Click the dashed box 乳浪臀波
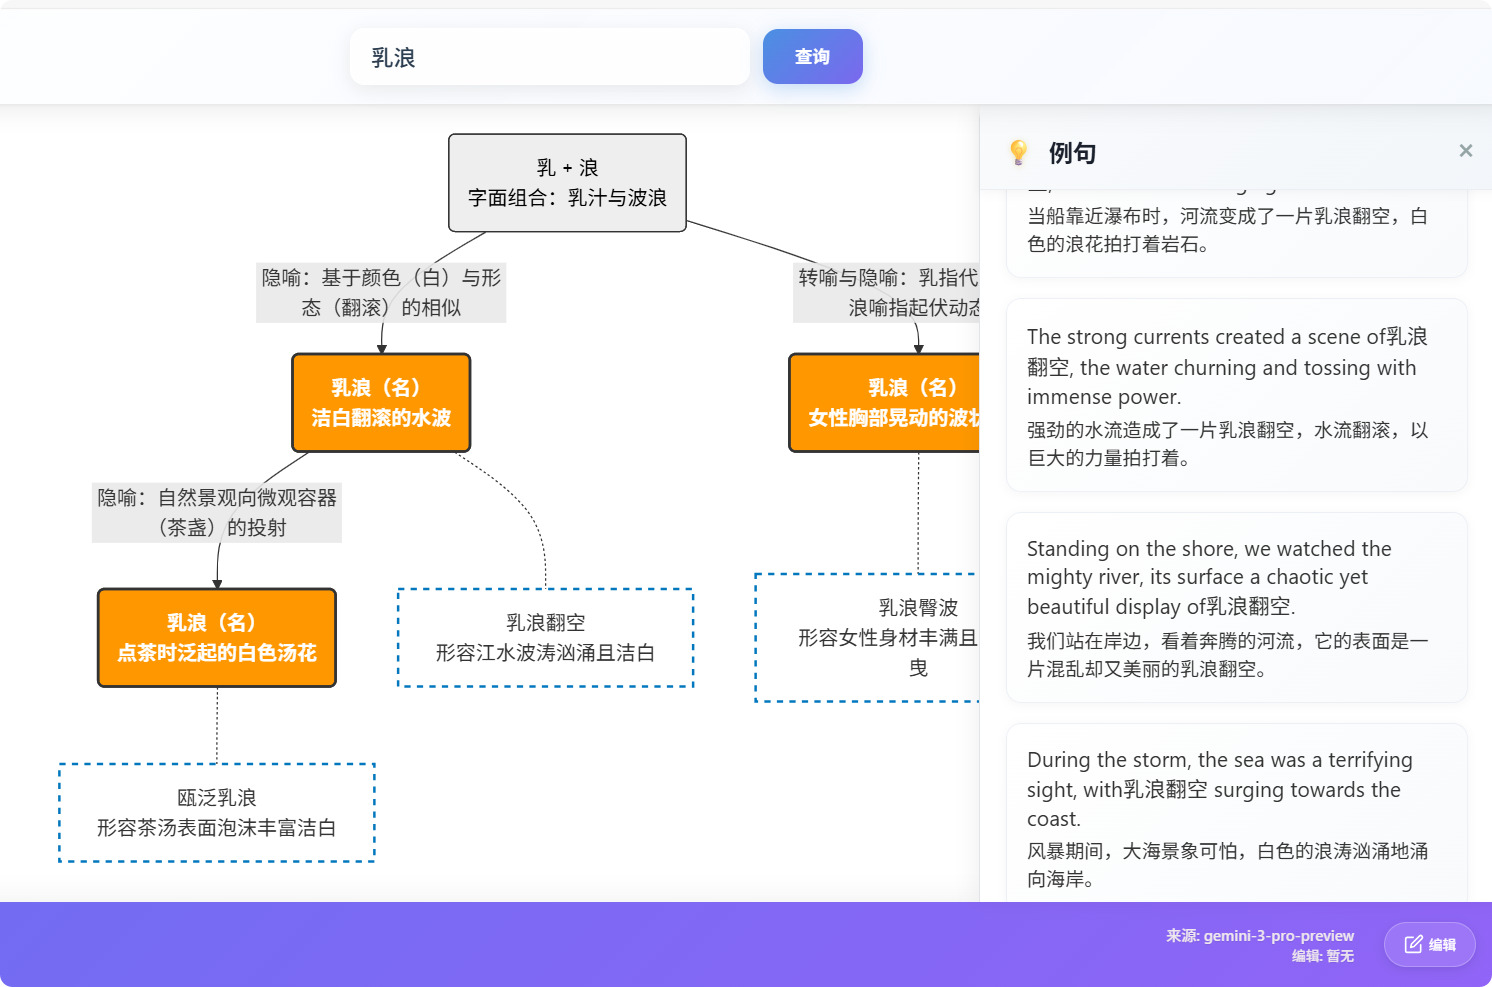The width and height of the screenshot is (1492, 987). tap(867, 638)
